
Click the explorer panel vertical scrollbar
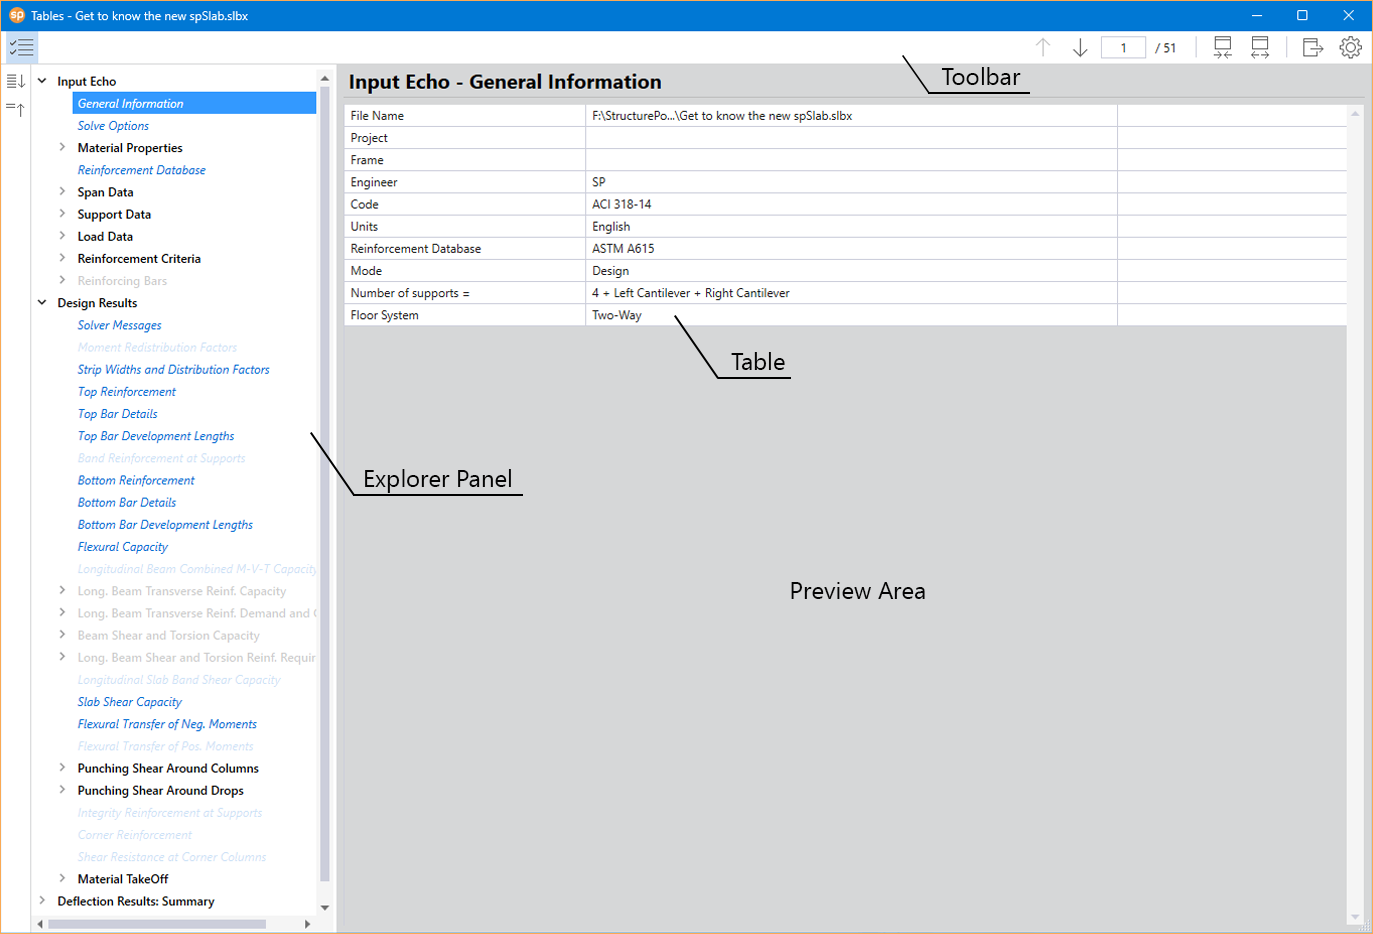click(x=324, y=483)
